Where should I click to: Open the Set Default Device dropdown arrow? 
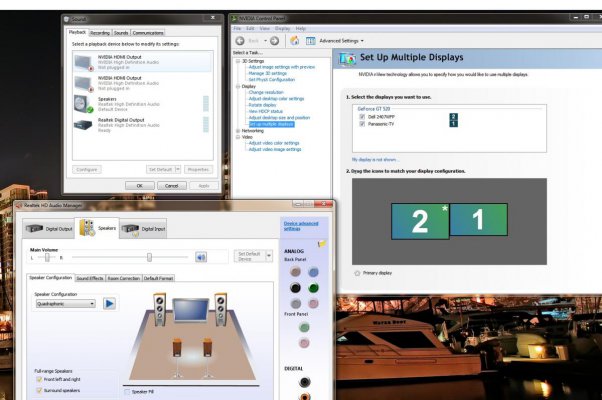269,256
